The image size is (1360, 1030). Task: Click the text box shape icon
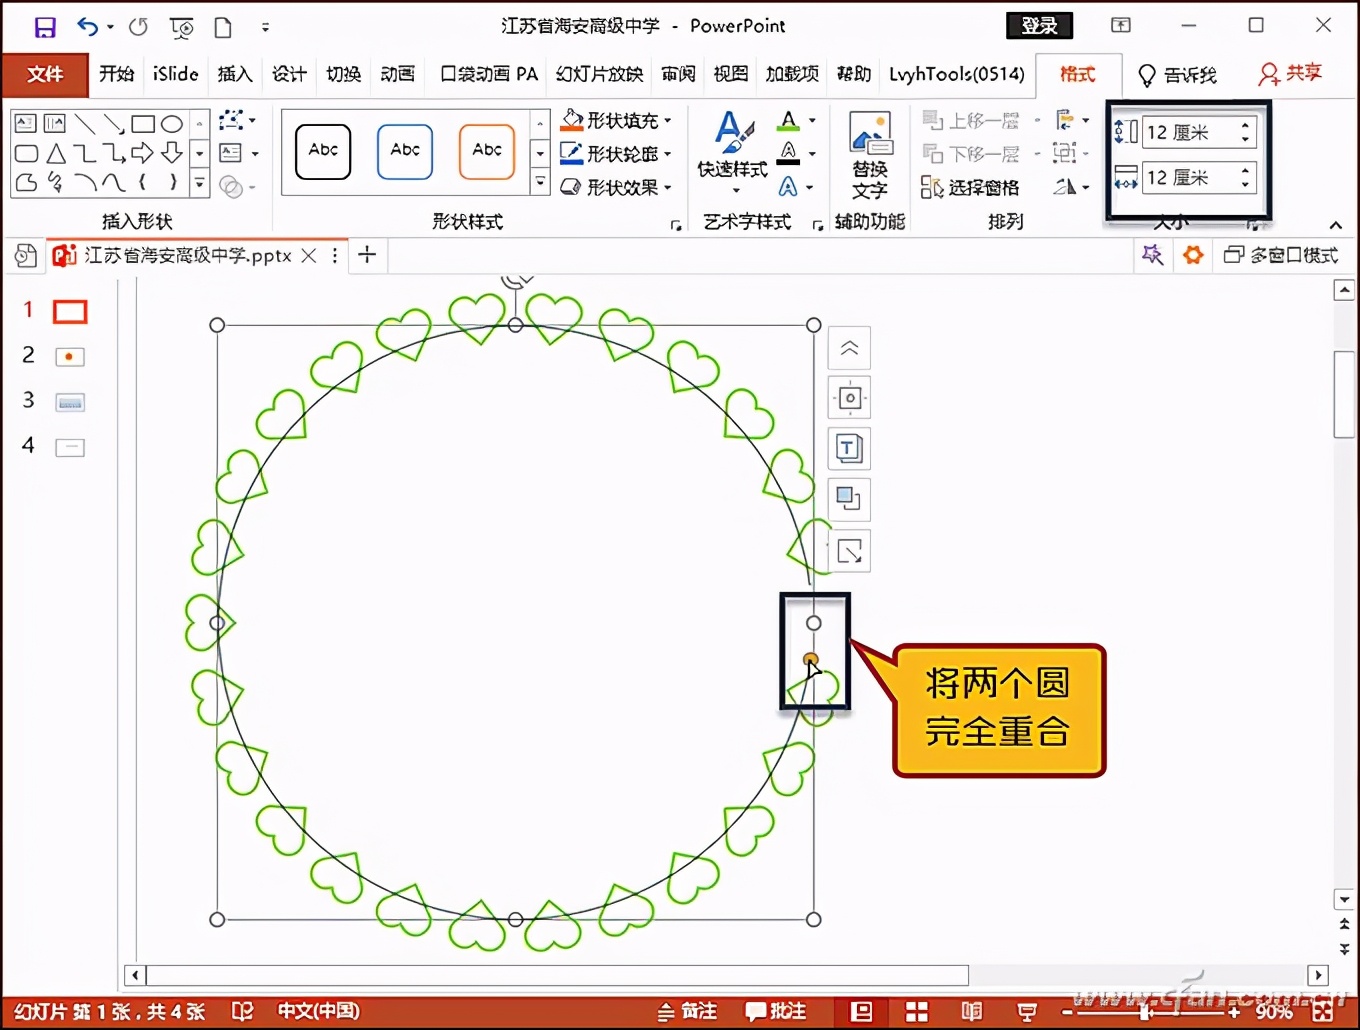[x=26, y=124]
